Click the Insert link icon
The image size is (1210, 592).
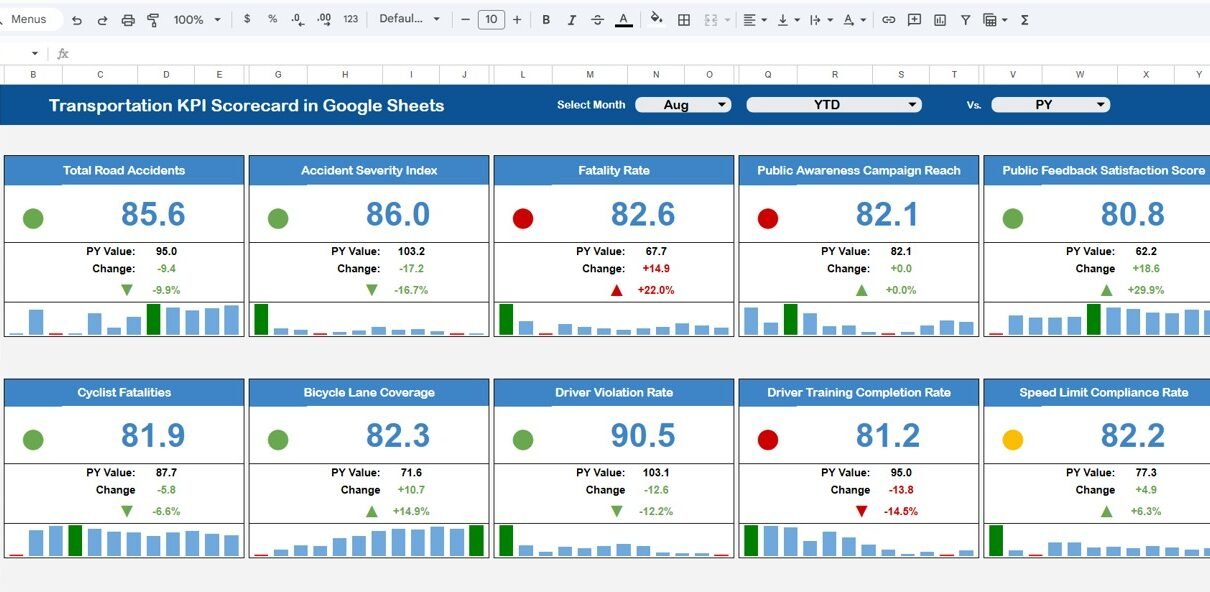pos(888,20)
